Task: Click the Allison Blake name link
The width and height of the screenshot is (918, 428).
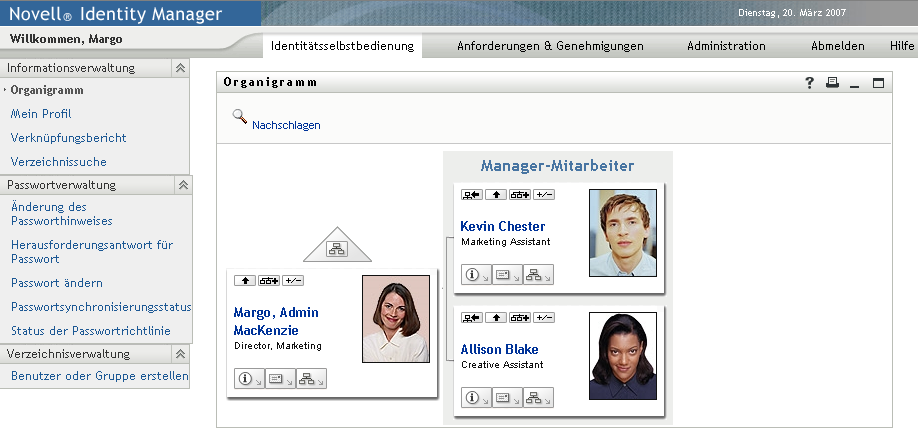Action: (x=499, y=350)
